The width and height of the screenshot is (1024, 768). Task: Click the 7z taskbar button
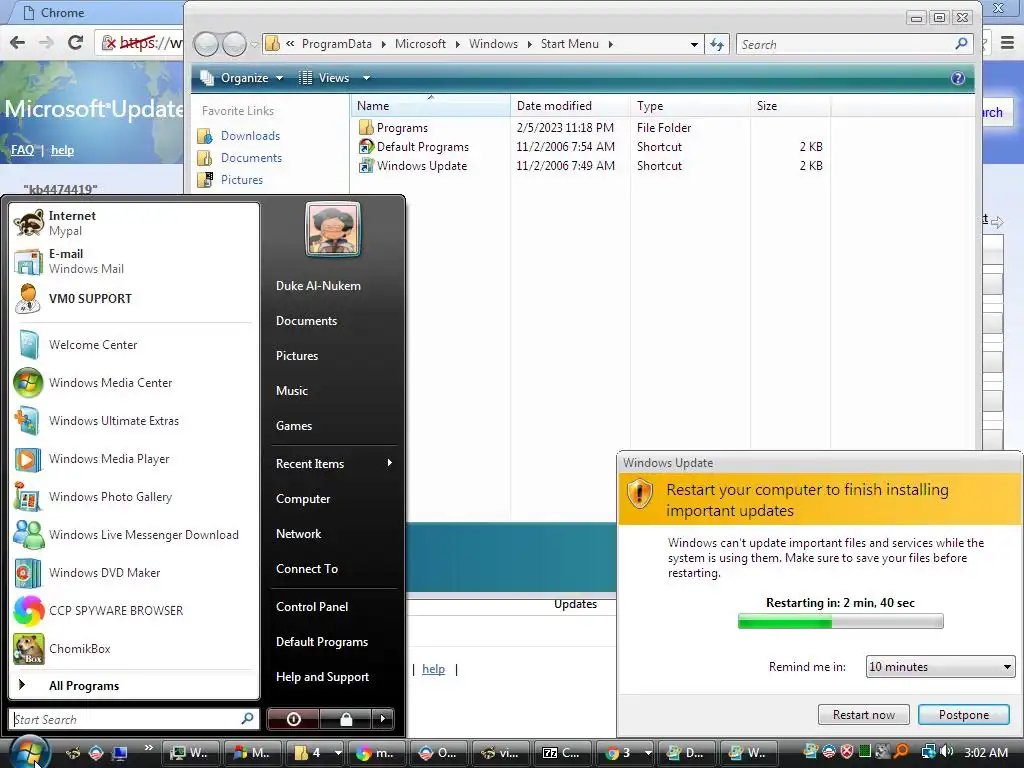pos(562,752)
